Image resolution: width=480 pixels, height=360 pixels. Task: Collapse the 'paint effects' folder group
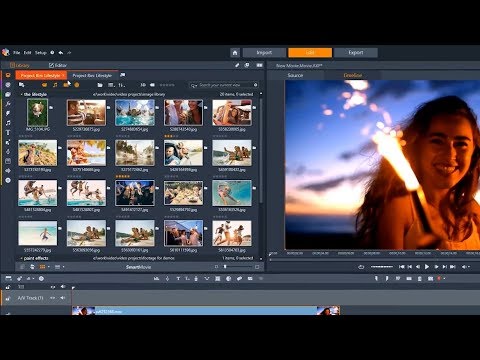[21, 258]
